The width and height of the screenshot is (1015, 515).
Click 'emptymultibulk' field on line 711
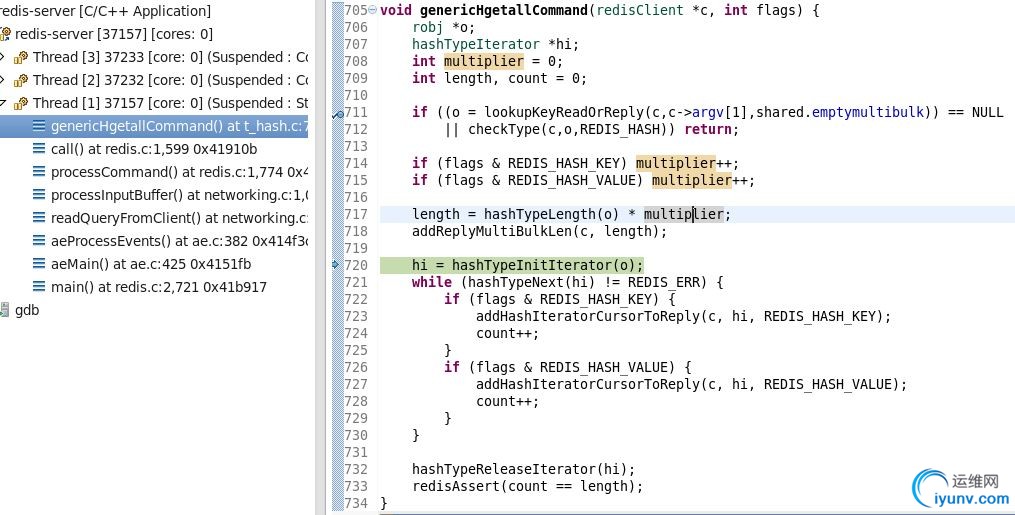tap(868, 112)
